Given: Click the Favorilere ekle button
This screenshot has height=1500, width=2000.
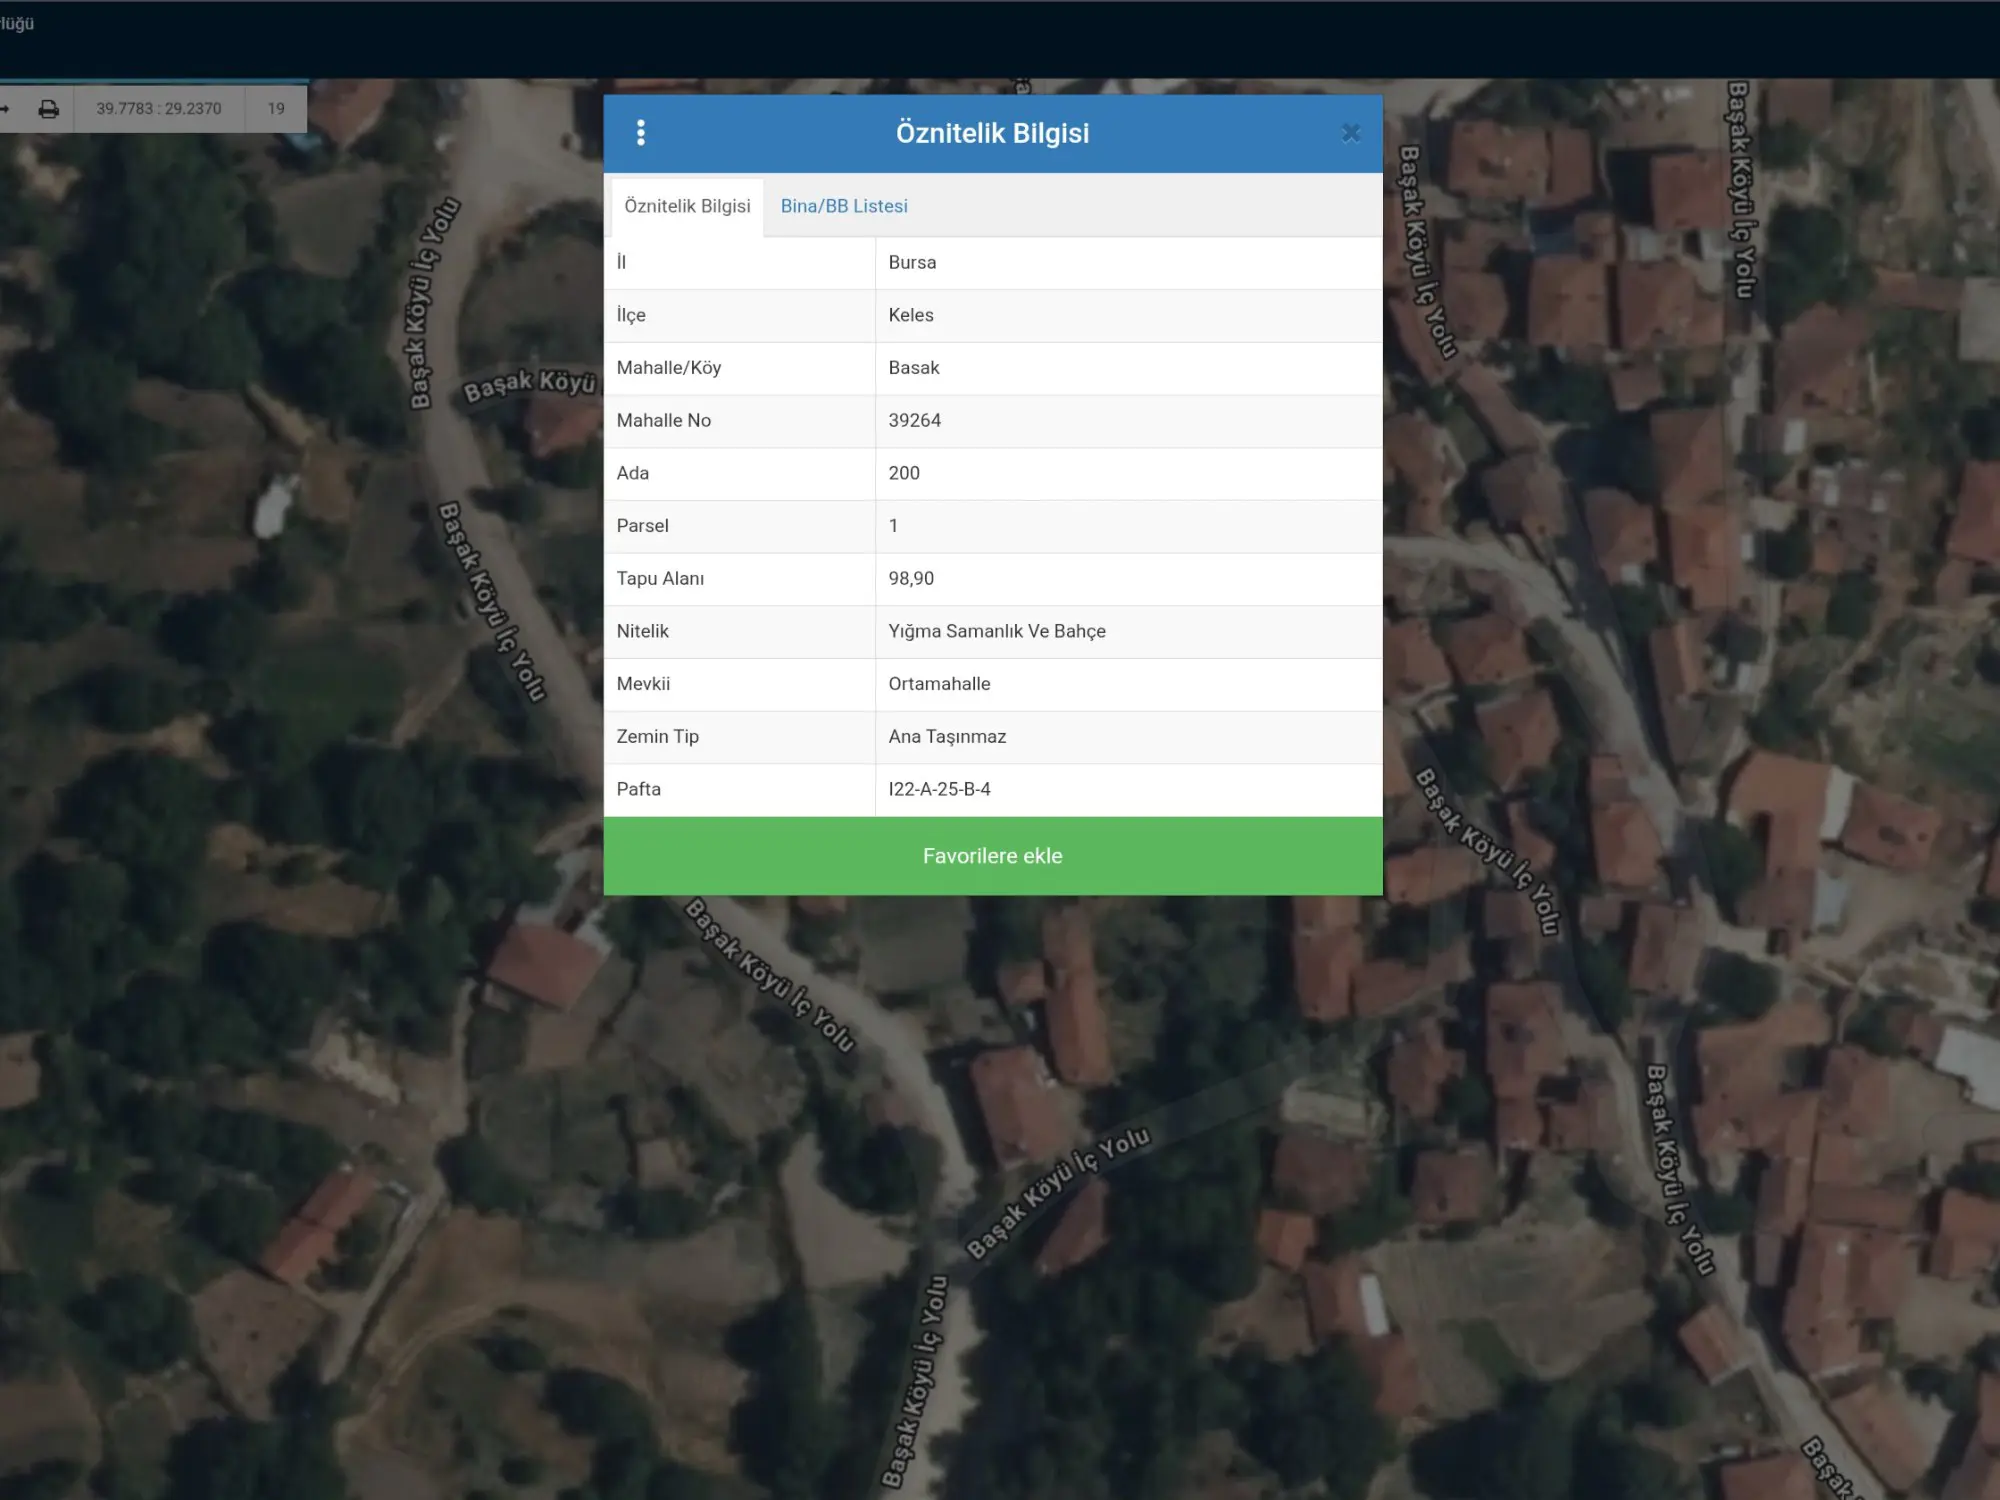Looking at the screenshot, I should tap(993, 856).
